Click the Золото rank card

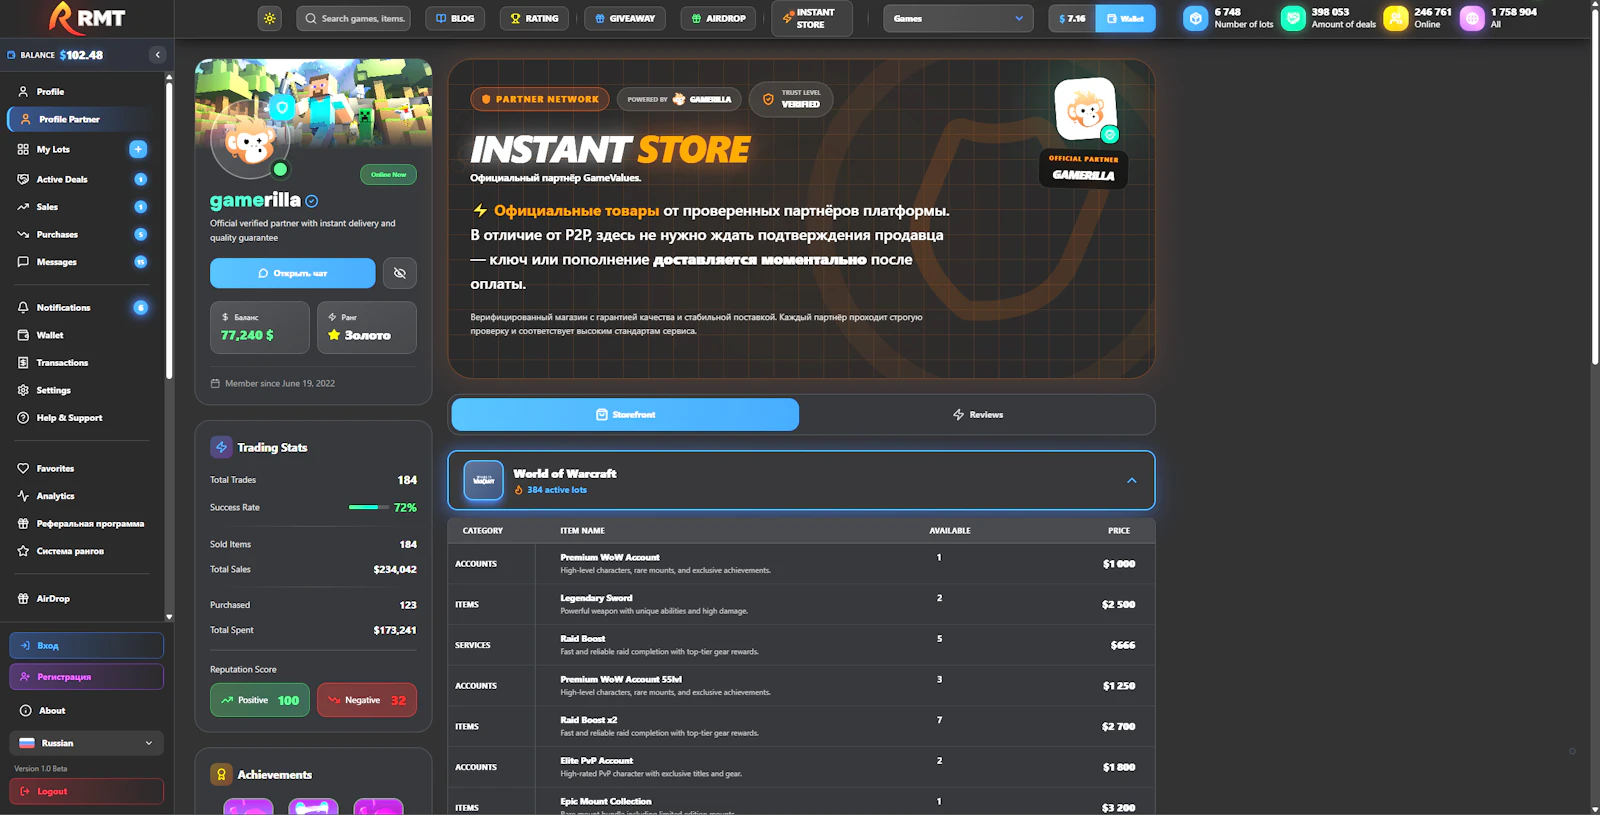click(x=367, y=327)
